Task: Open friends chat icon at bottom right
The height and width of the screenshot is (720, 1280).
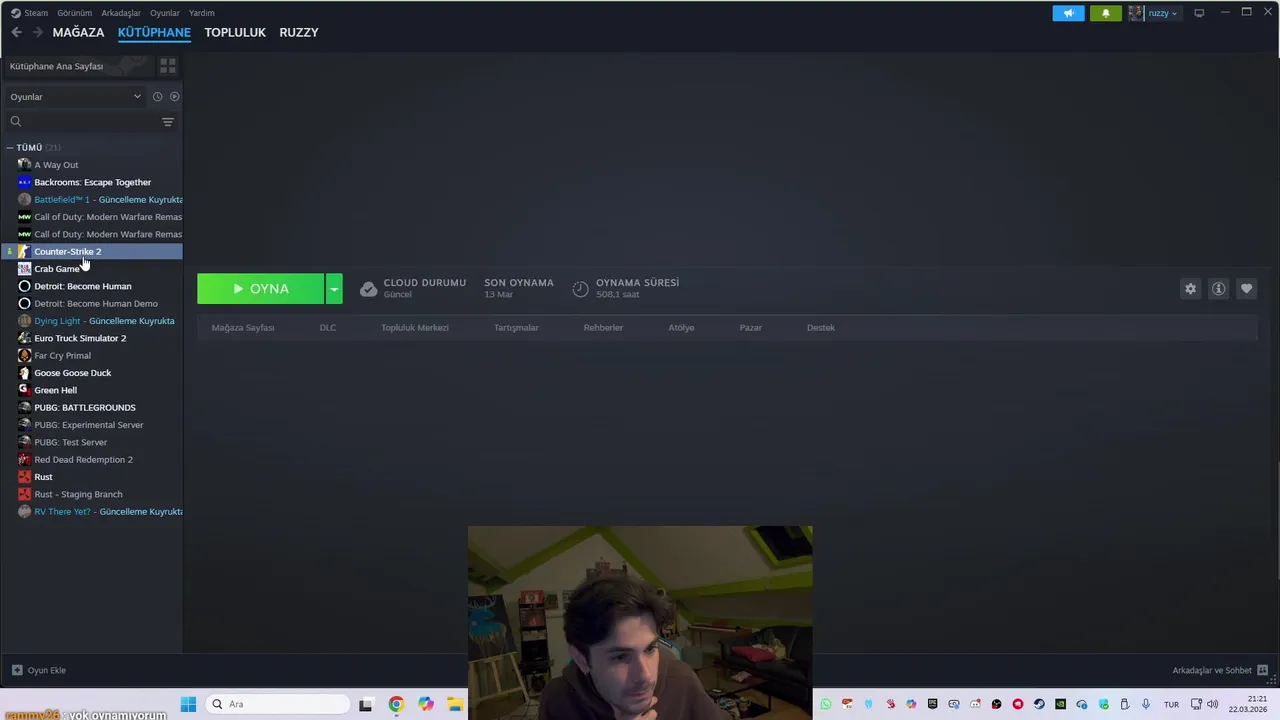Action: point(1262,670)
